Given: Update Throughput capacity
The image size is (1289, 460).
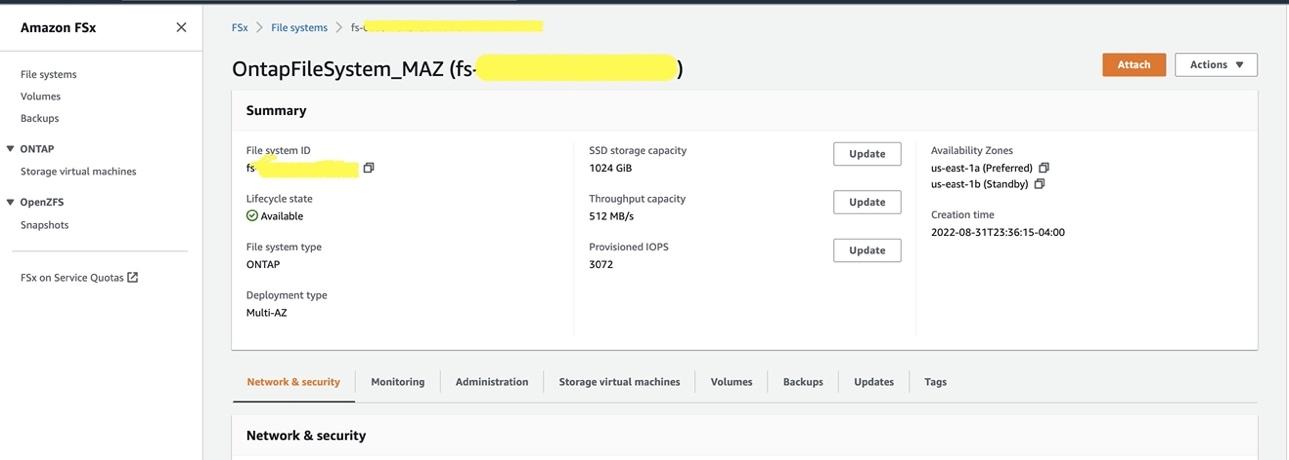Looking at the screenshot, I should 867,202.
